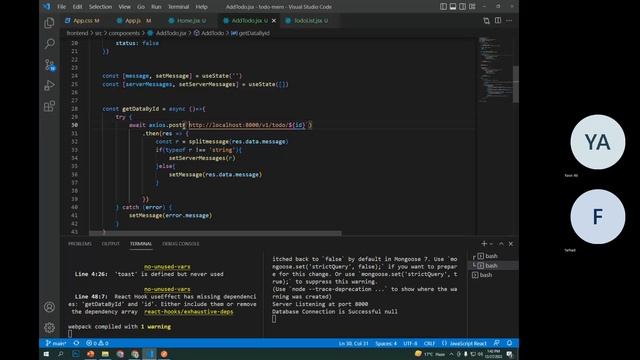This screenshot has width=640, height=360.
Task: Open errors and warnings count in status bar
Action: coord(97,343)
